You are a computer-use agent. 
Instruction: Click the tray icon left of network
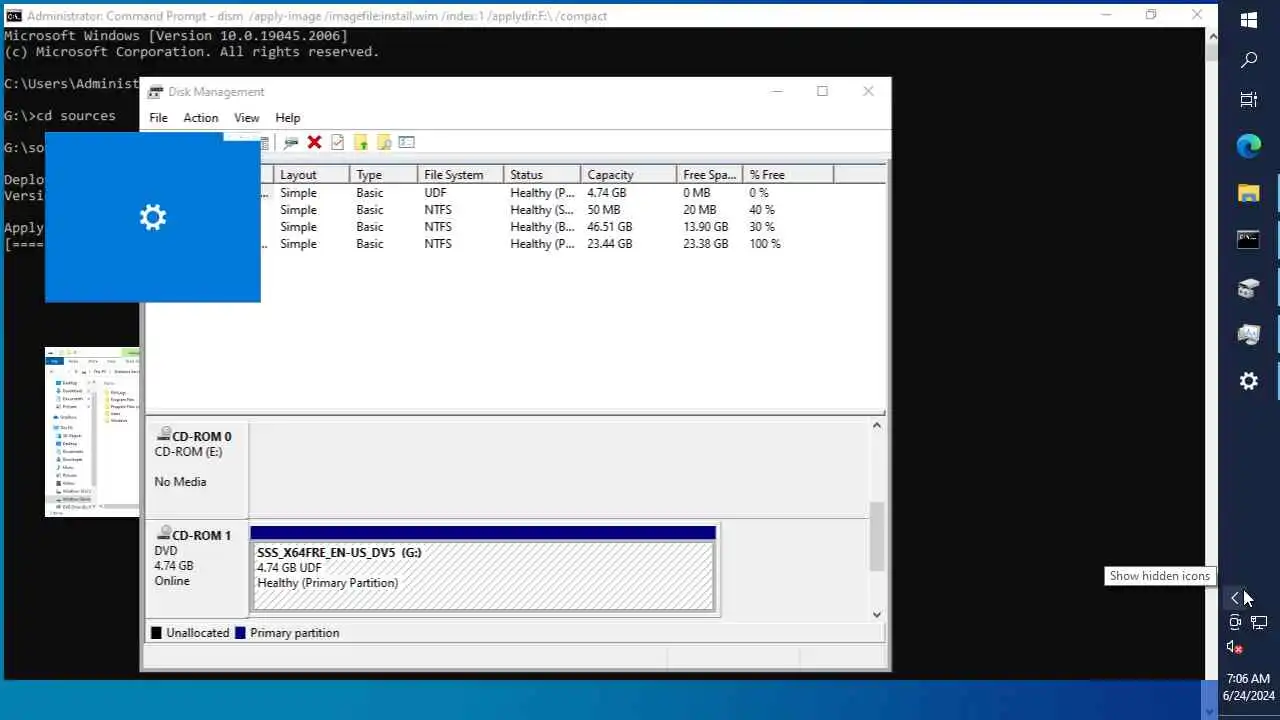(1235, 623)
